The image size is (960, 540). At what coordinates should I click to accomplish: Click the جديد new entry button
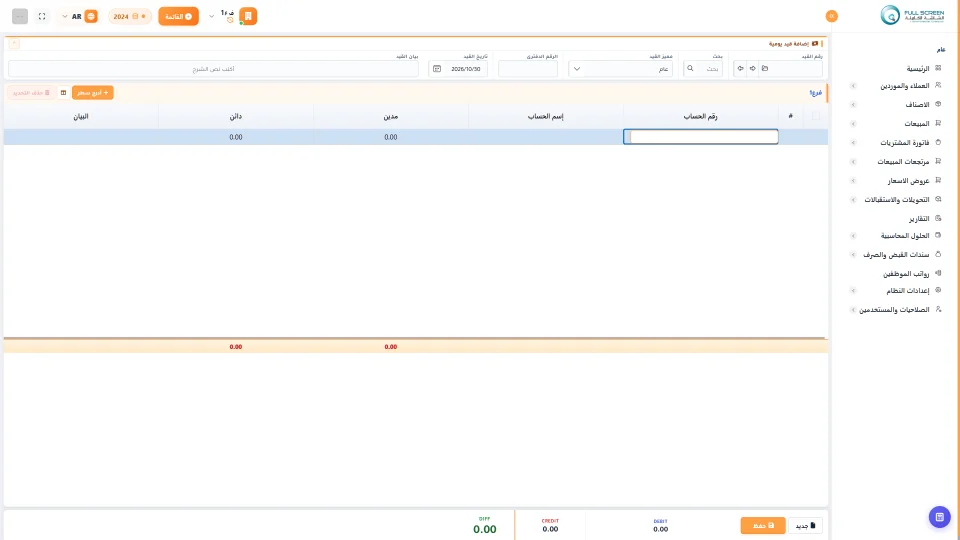click(x=805, y=525)
